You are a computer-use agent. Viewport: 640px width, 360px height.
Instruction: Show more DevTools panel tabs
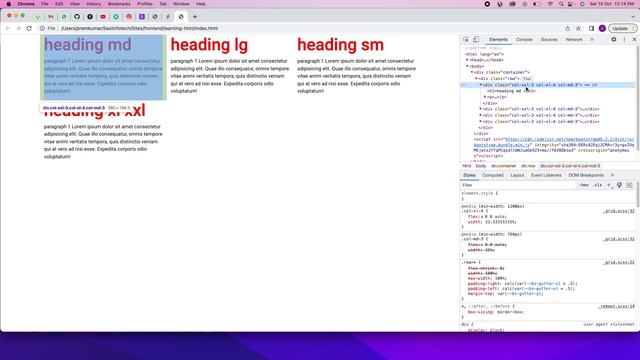pos(592,40)
